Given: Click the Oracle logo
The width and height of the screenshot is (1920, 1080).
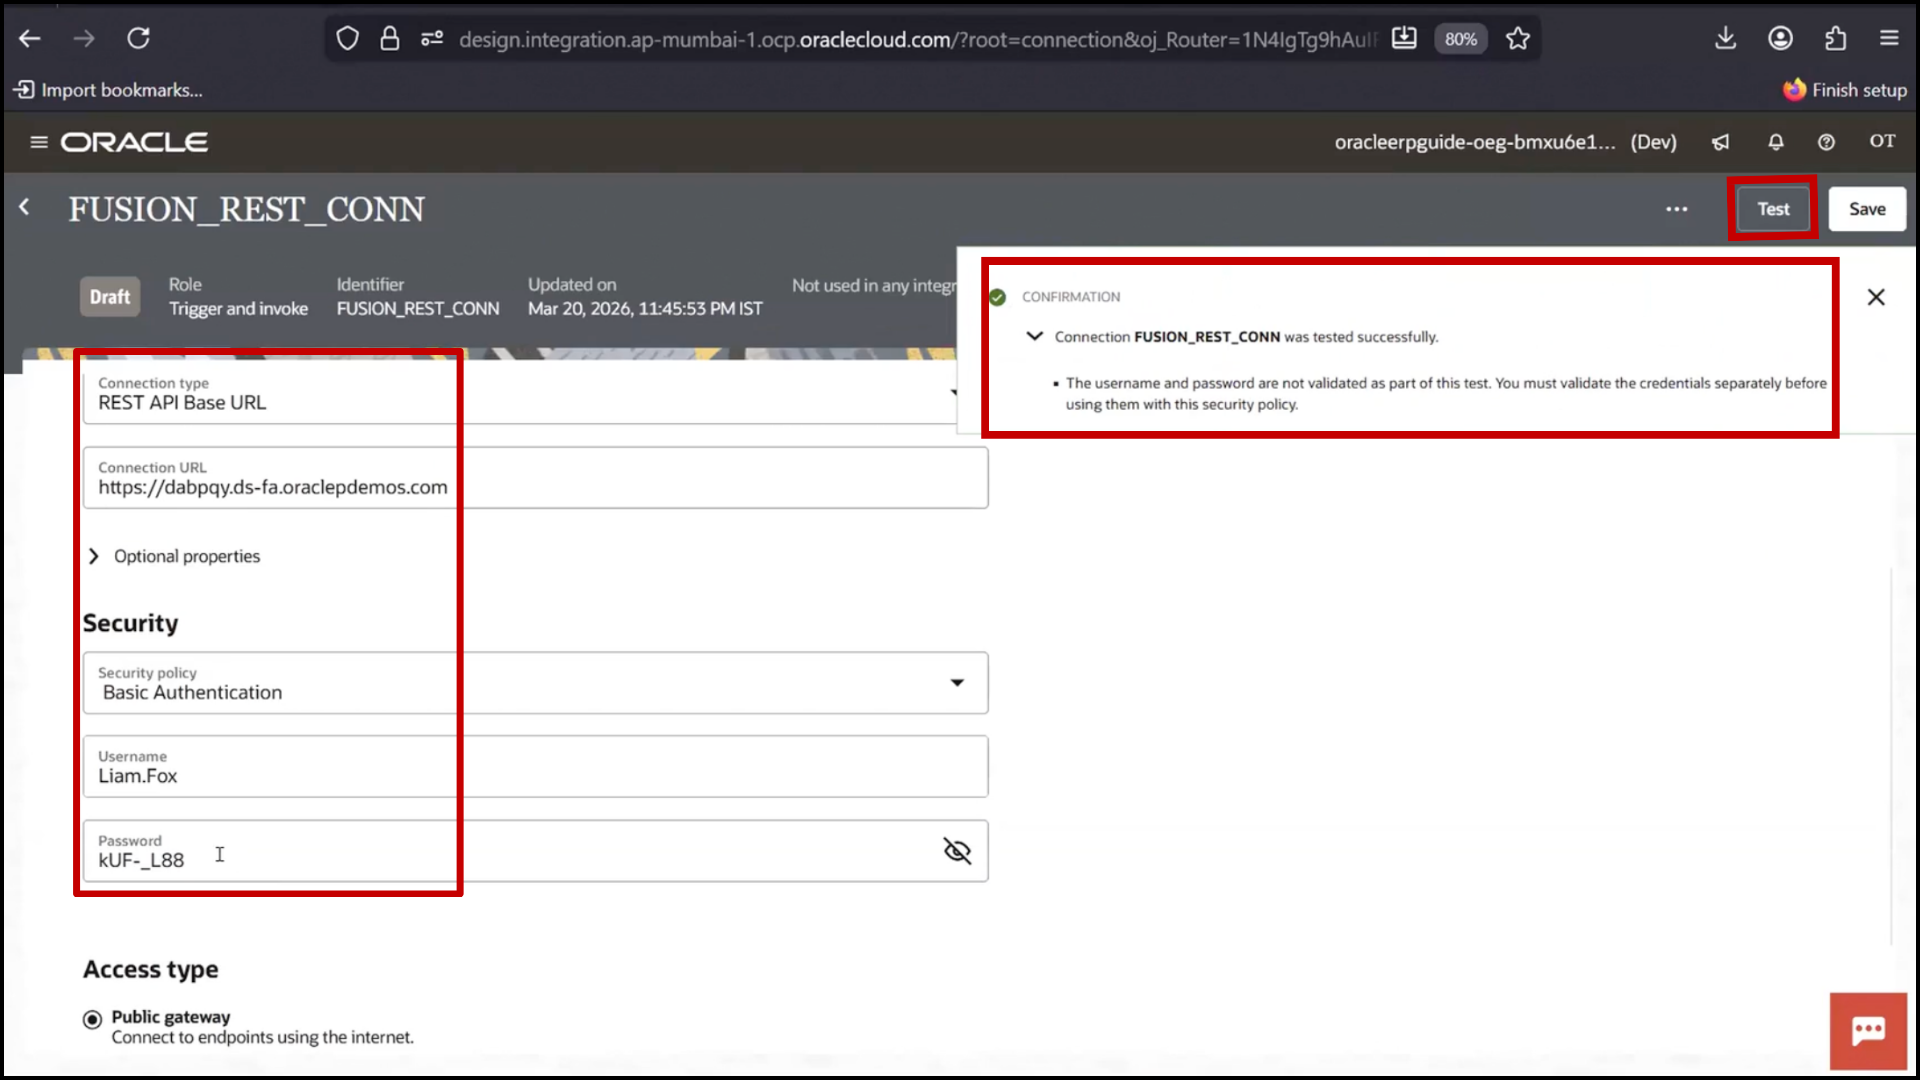Looking at the screenshot, I should (134, 142).
